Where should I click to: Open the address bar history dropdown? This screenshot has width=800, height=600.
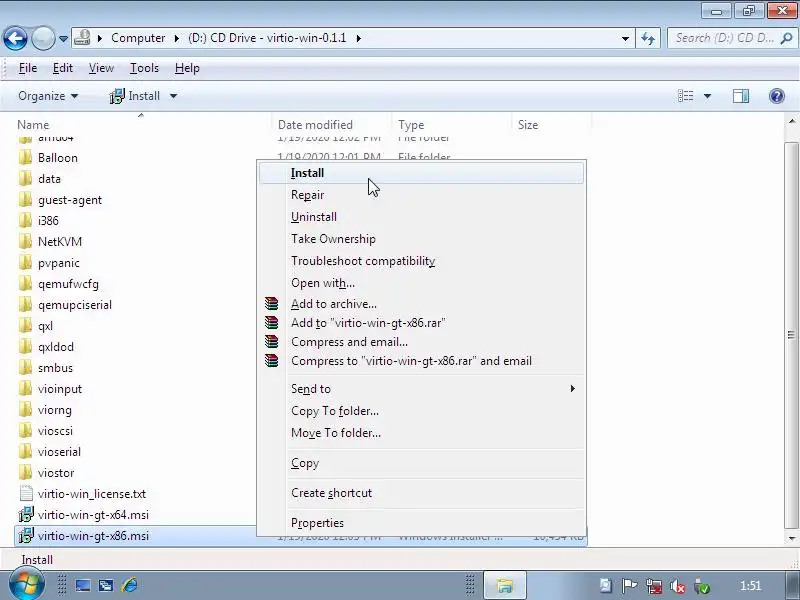tap(625, 38)
